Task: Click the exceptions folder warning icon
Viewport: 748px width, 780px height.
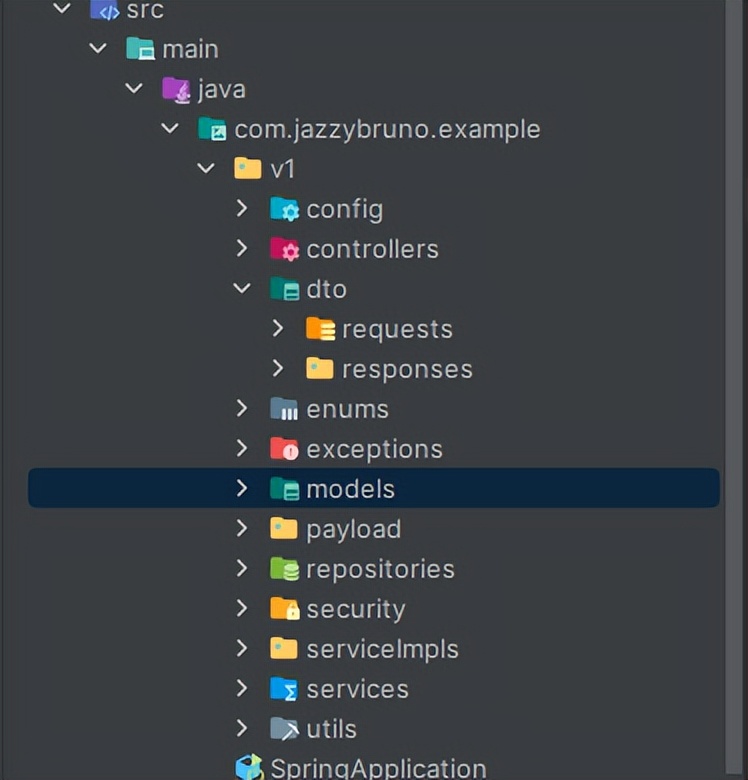Action: (284, 450)
